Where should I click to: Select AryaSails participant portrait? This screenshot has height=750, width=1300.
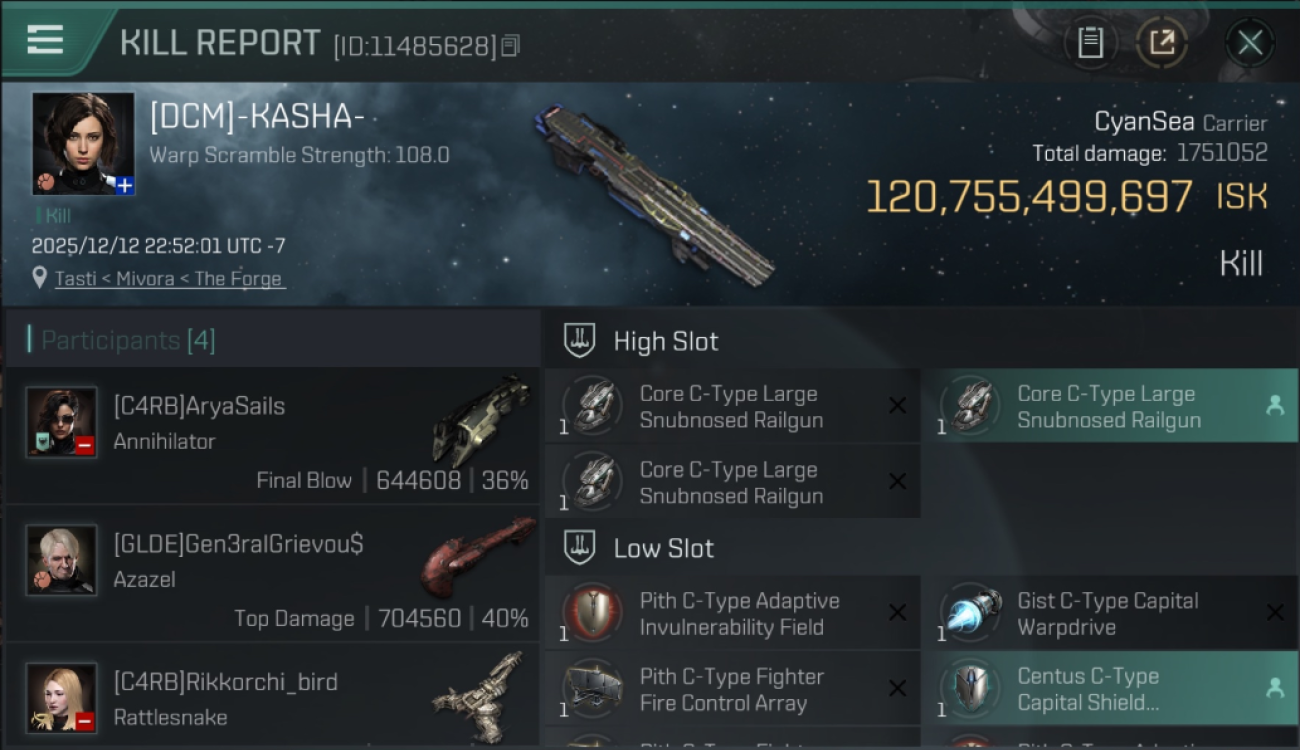61,422
